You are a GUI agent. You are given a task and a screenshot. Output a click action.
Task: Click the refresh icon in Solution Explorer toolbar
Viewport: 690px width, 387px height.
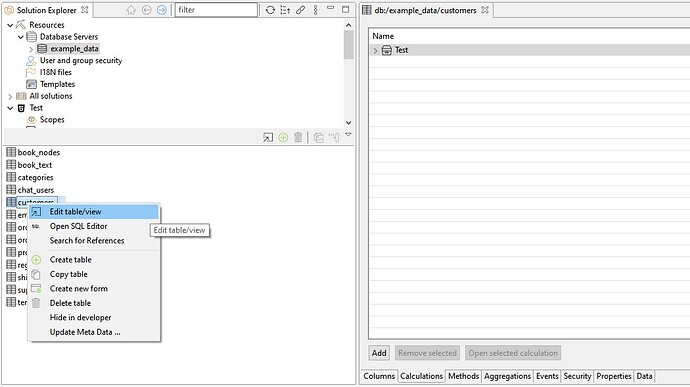pyautogui.click(x=270, y=10)
